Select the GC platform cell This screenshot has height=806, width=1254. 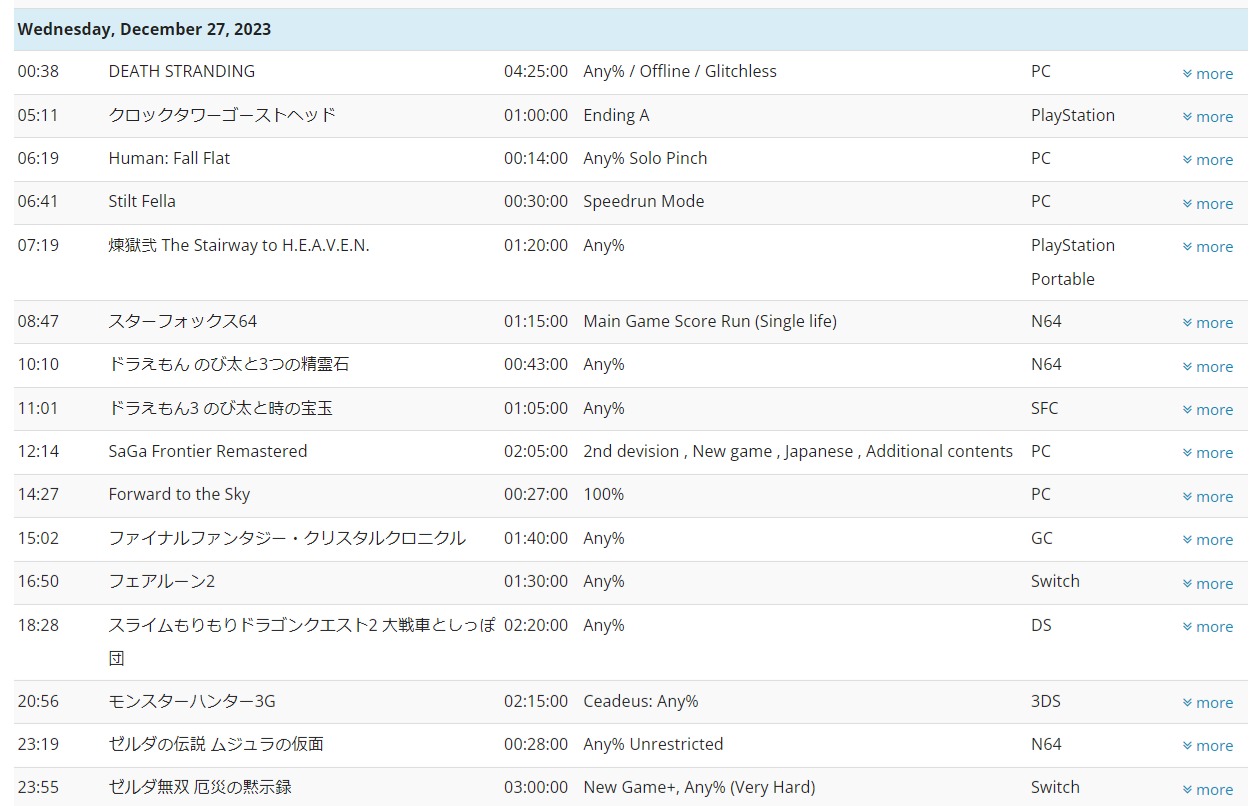1042,538
